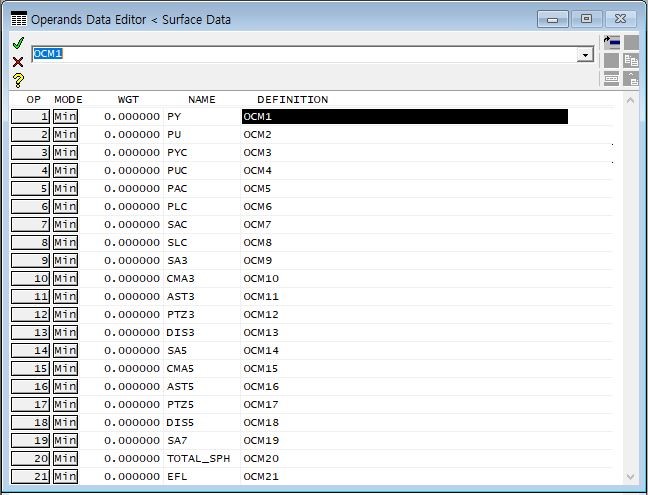Viewport: 648px width, 495px height.
Task: Toggle the Min mode button for PY
Action: tap(65, 117)
